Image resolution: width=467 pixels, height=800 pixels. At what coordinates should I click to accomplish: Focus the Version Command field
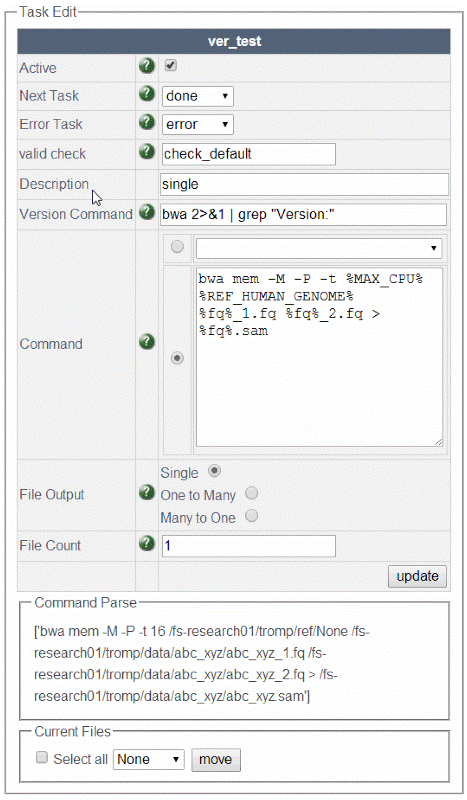pos(303,214)
